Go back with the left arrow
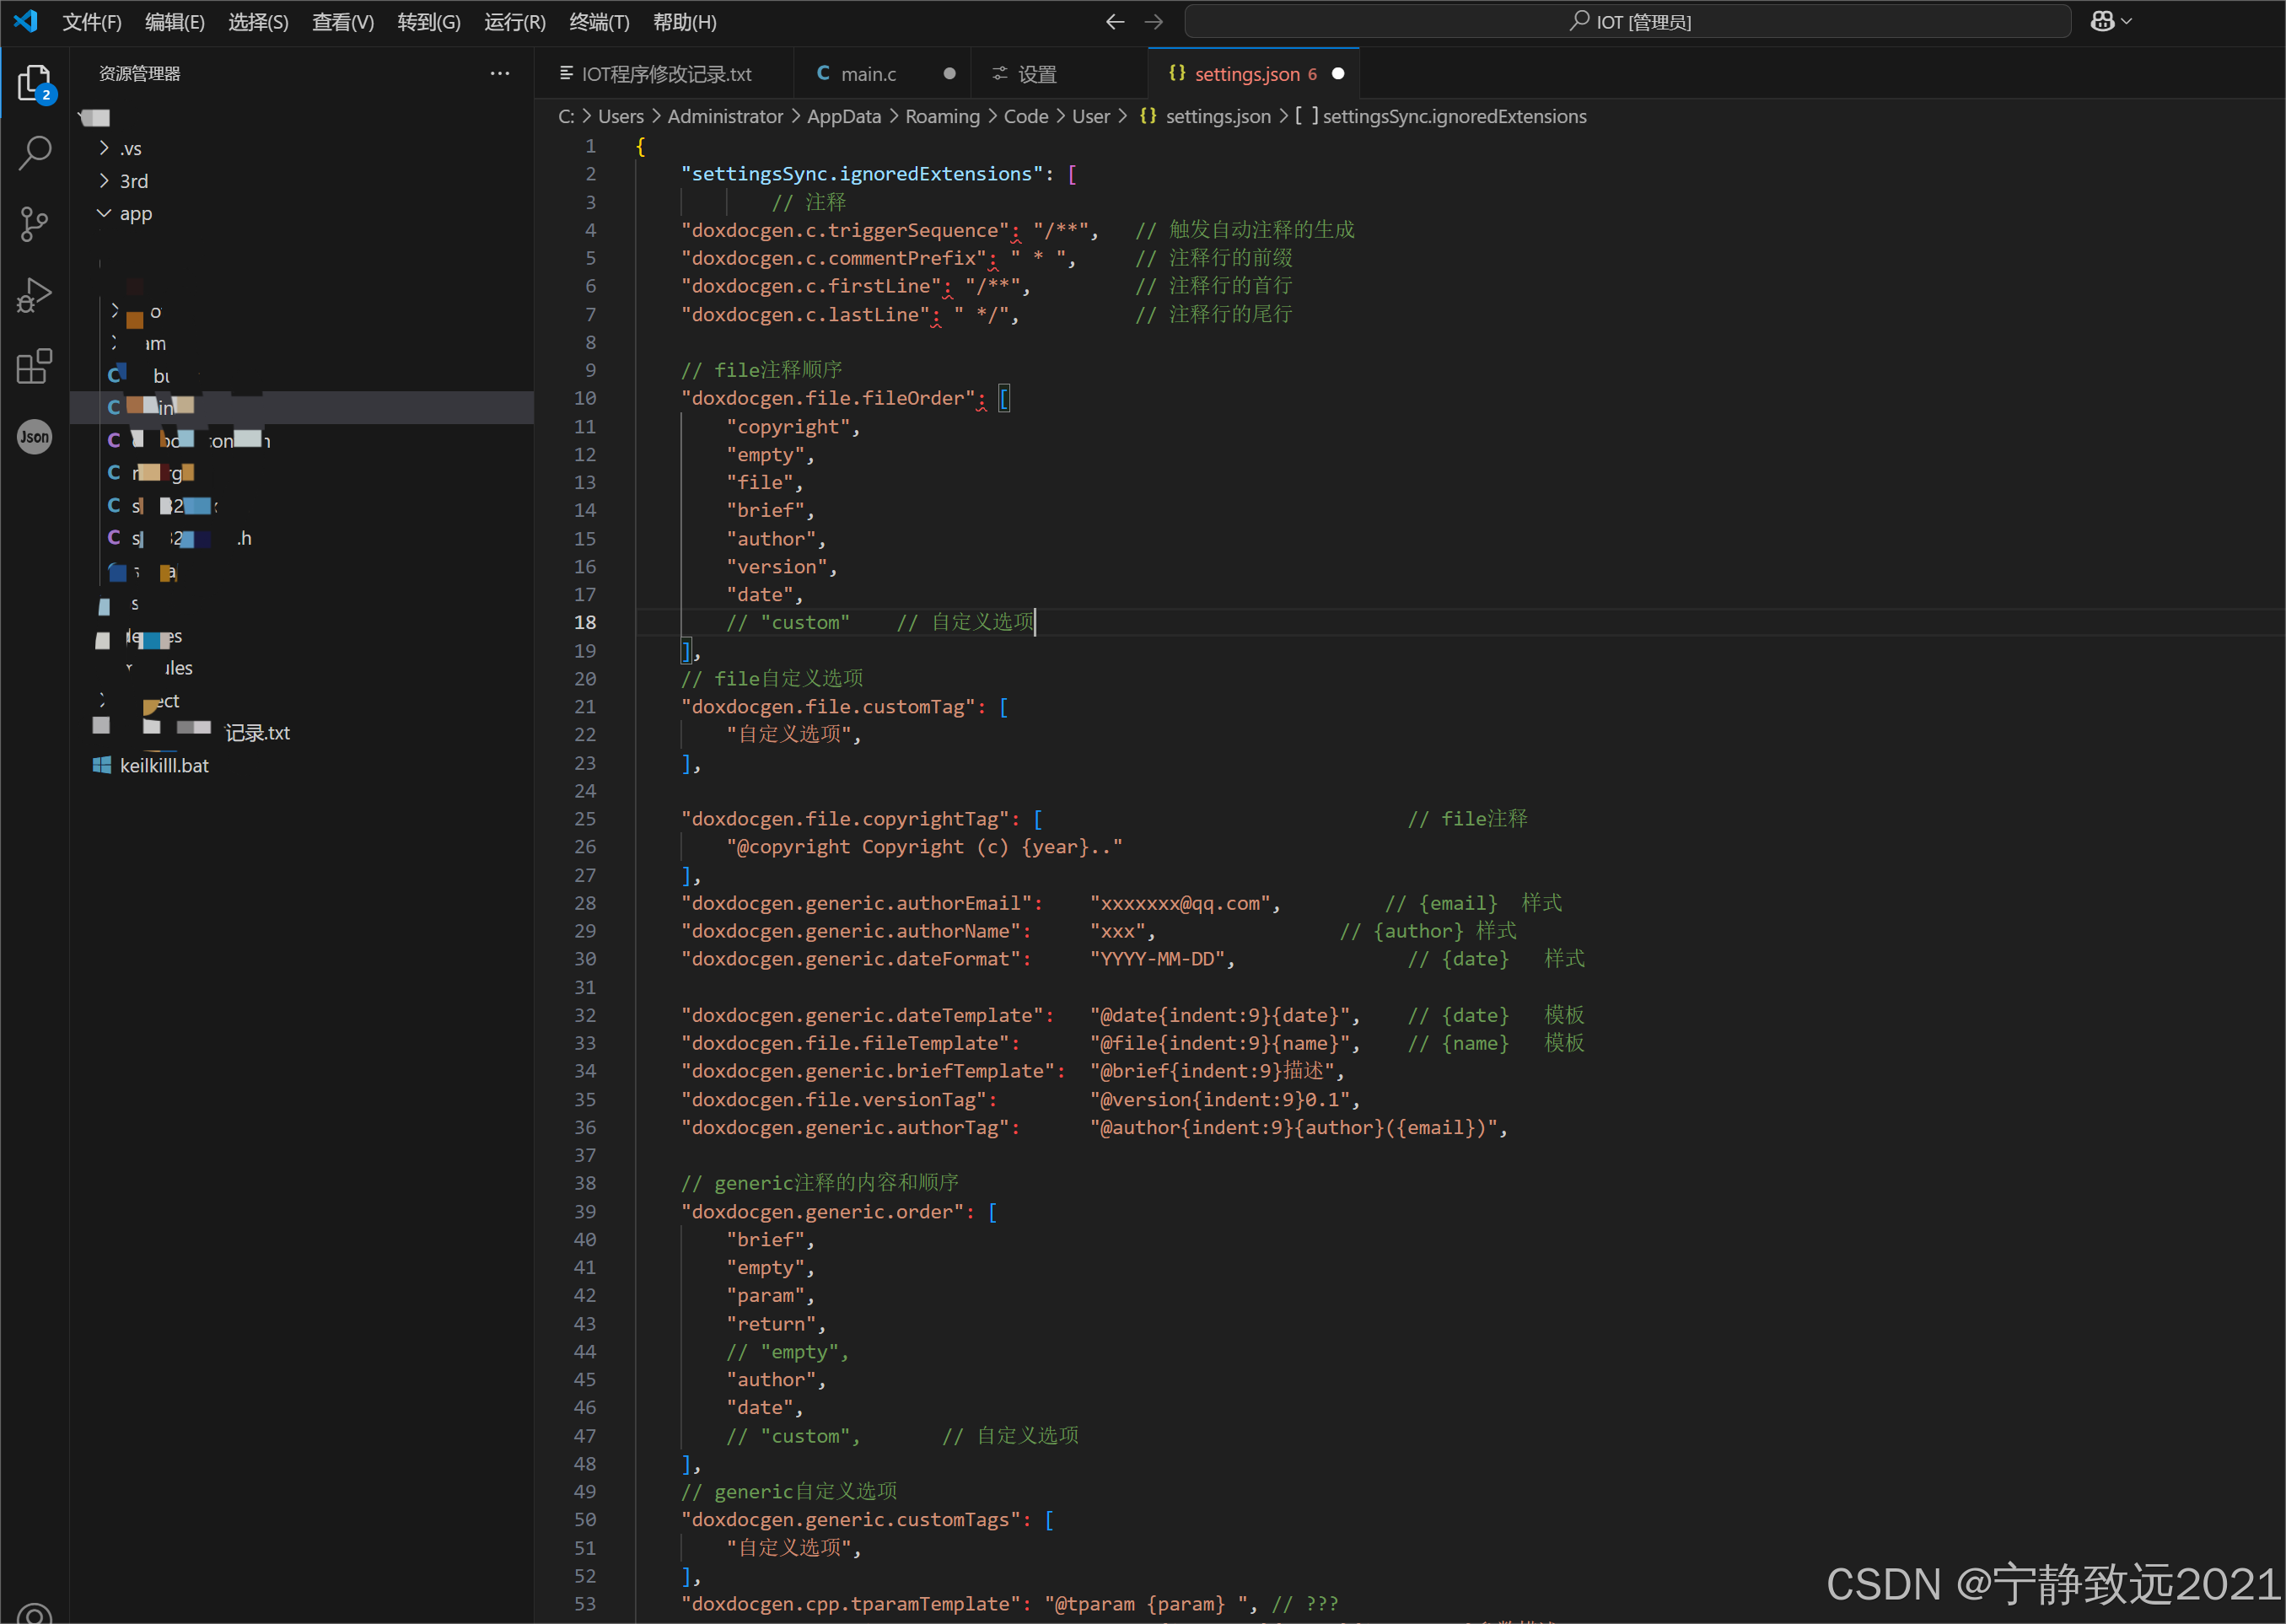Viewport: 2286px width, 1624px height. tap(1115, 21)
